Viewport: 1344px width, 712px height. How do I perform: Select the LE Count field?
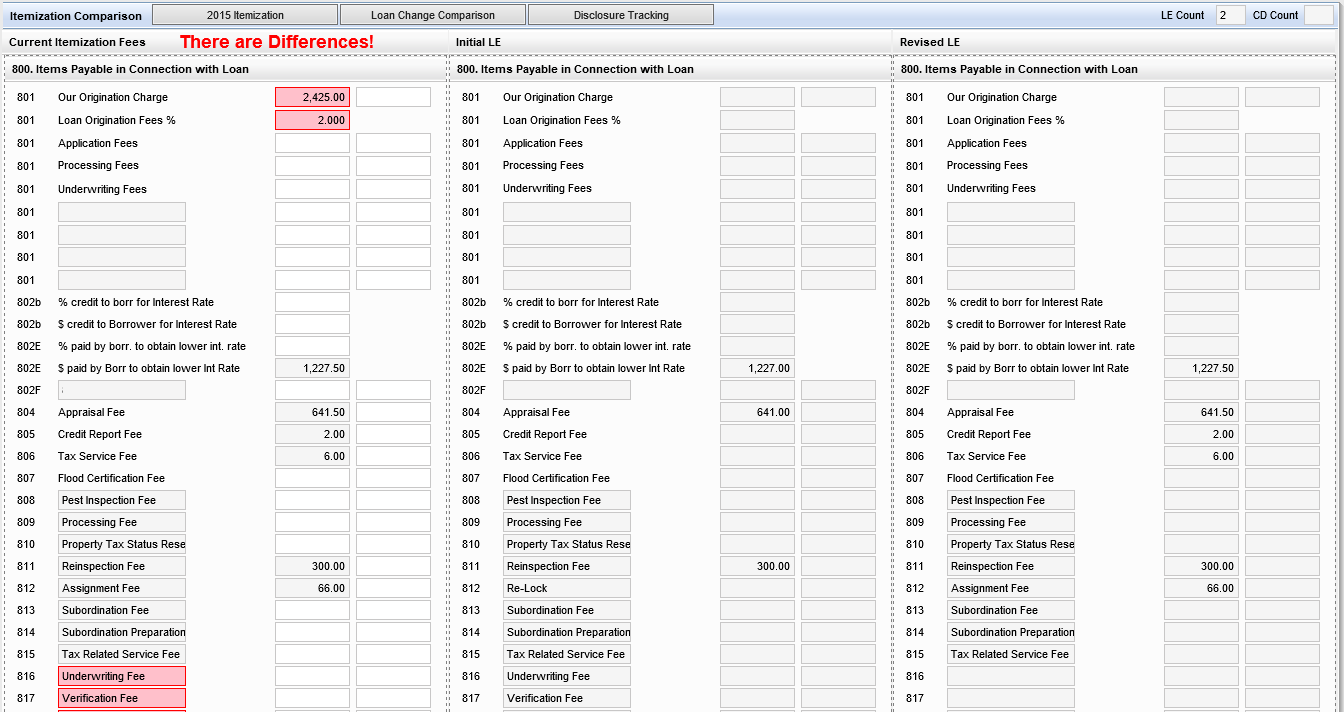[1230, 15]
